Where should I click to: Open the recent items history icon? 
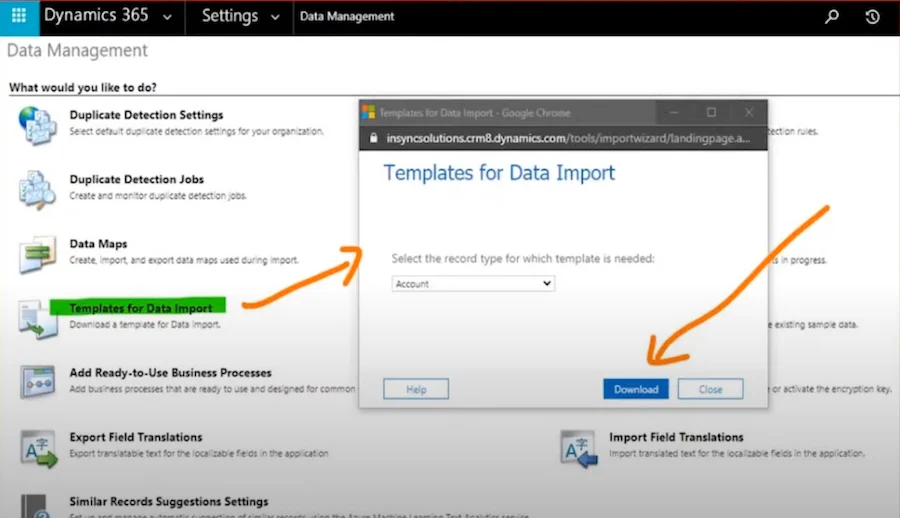[872, 17]
